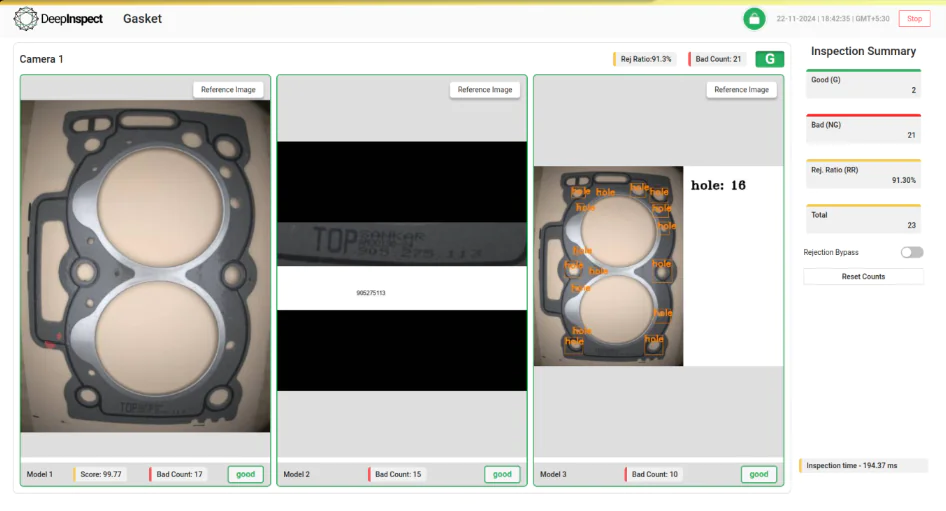The width and height of the screenshot is (946, 511).
Task: Click Model 2 good status badge
Action: (x=502, y=474)
